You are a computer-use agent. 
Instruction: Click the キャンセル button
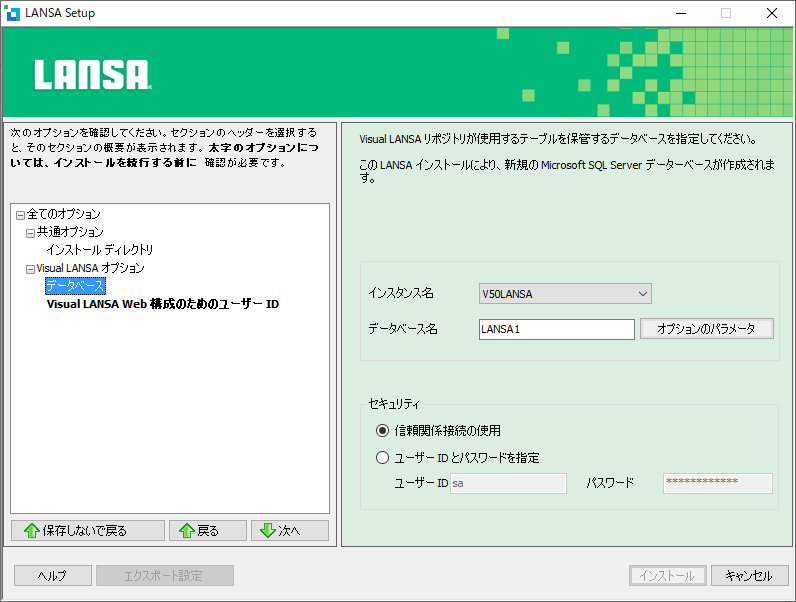[750, 576]
